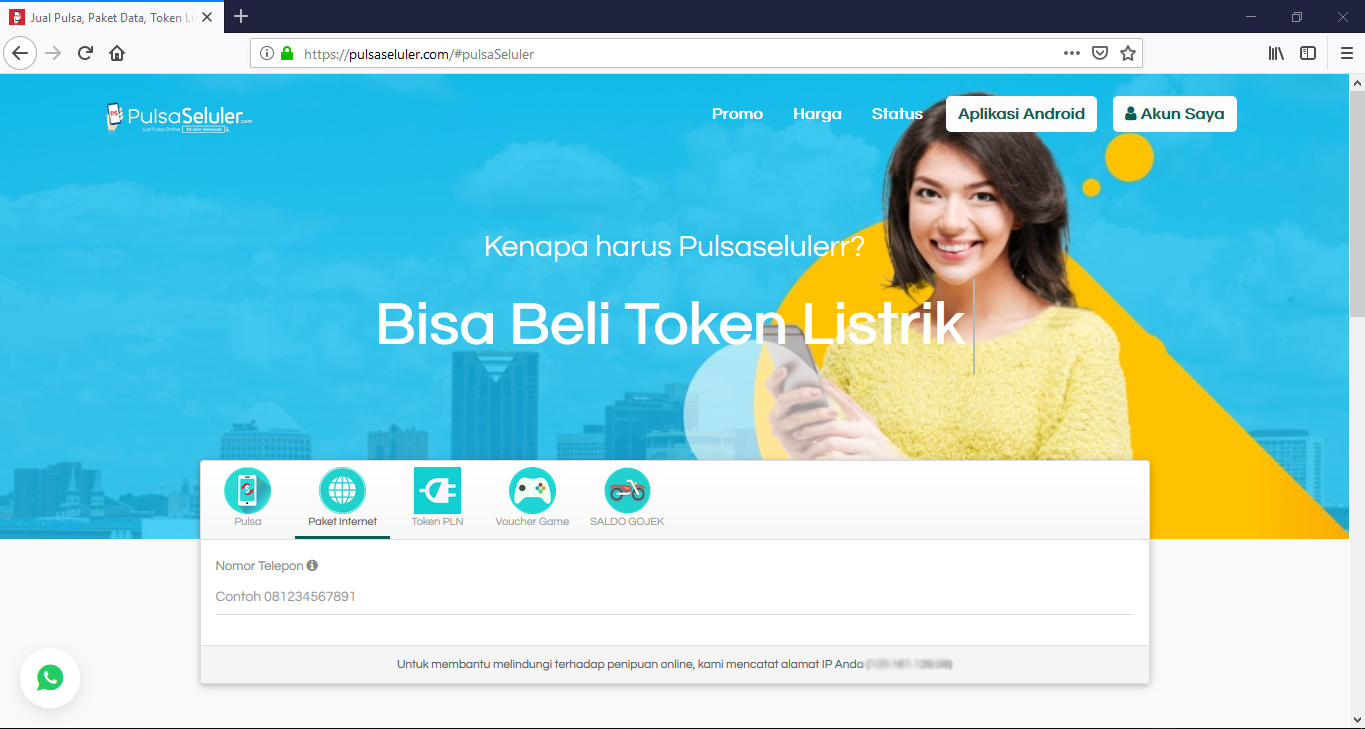The height and width of the screenshot is (729, 1365).
Task: Click the "Kenapa harus Pulsaselulerr?" text
Action: pos(674,246)
